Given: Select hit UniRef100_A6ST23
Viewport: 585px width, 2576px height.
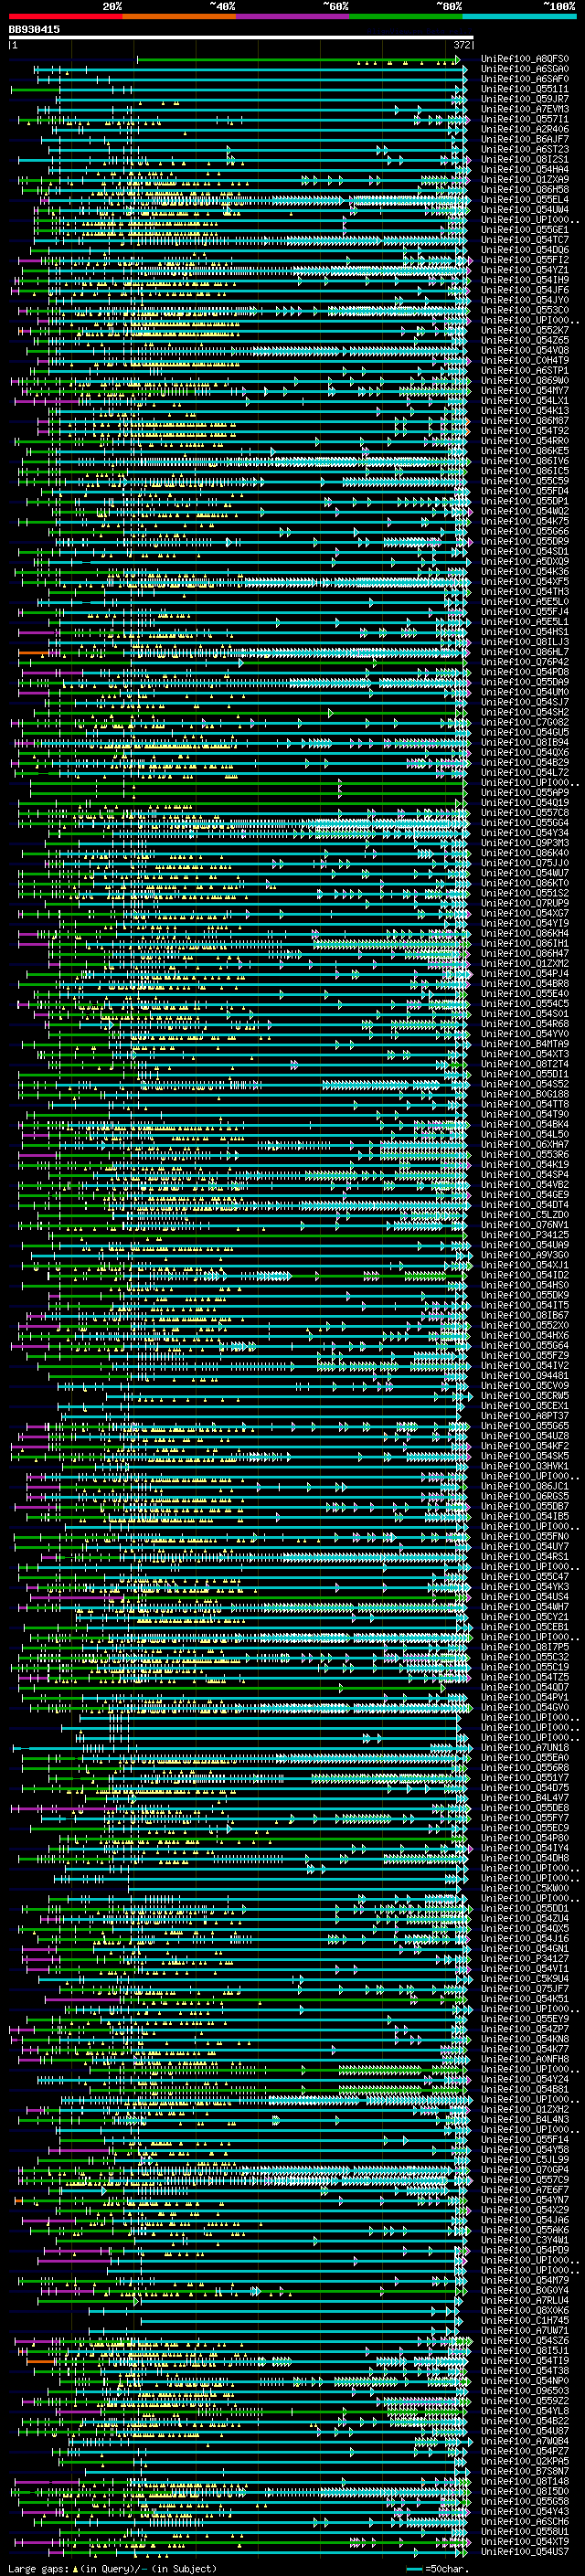Looking at the screenshot, I should click(524, 150).
